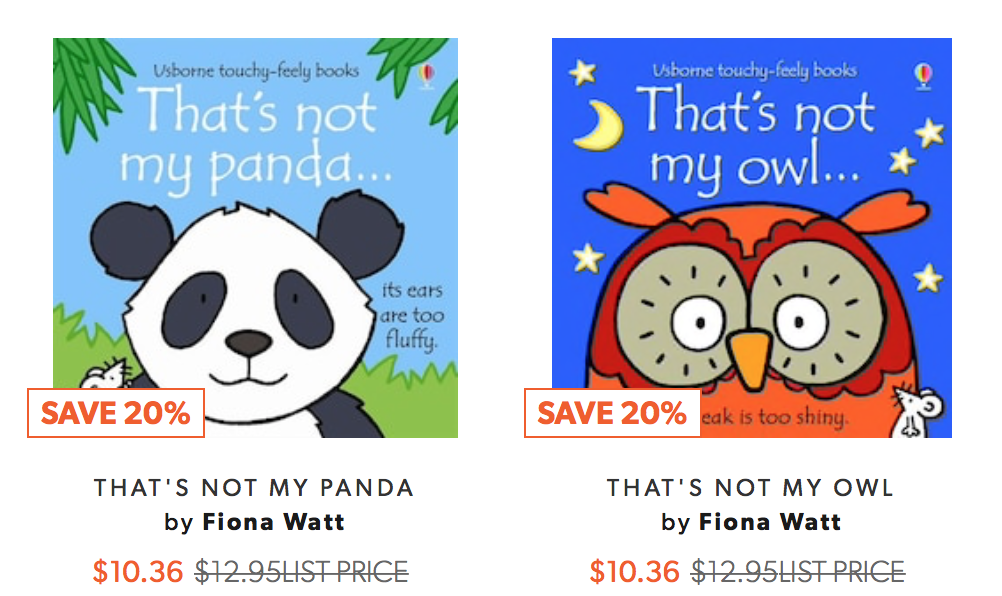The height and width of the screenshot is (596, 1002).
Task: Open That's Not My Panda cover image
Action: (x=255, y=238)
